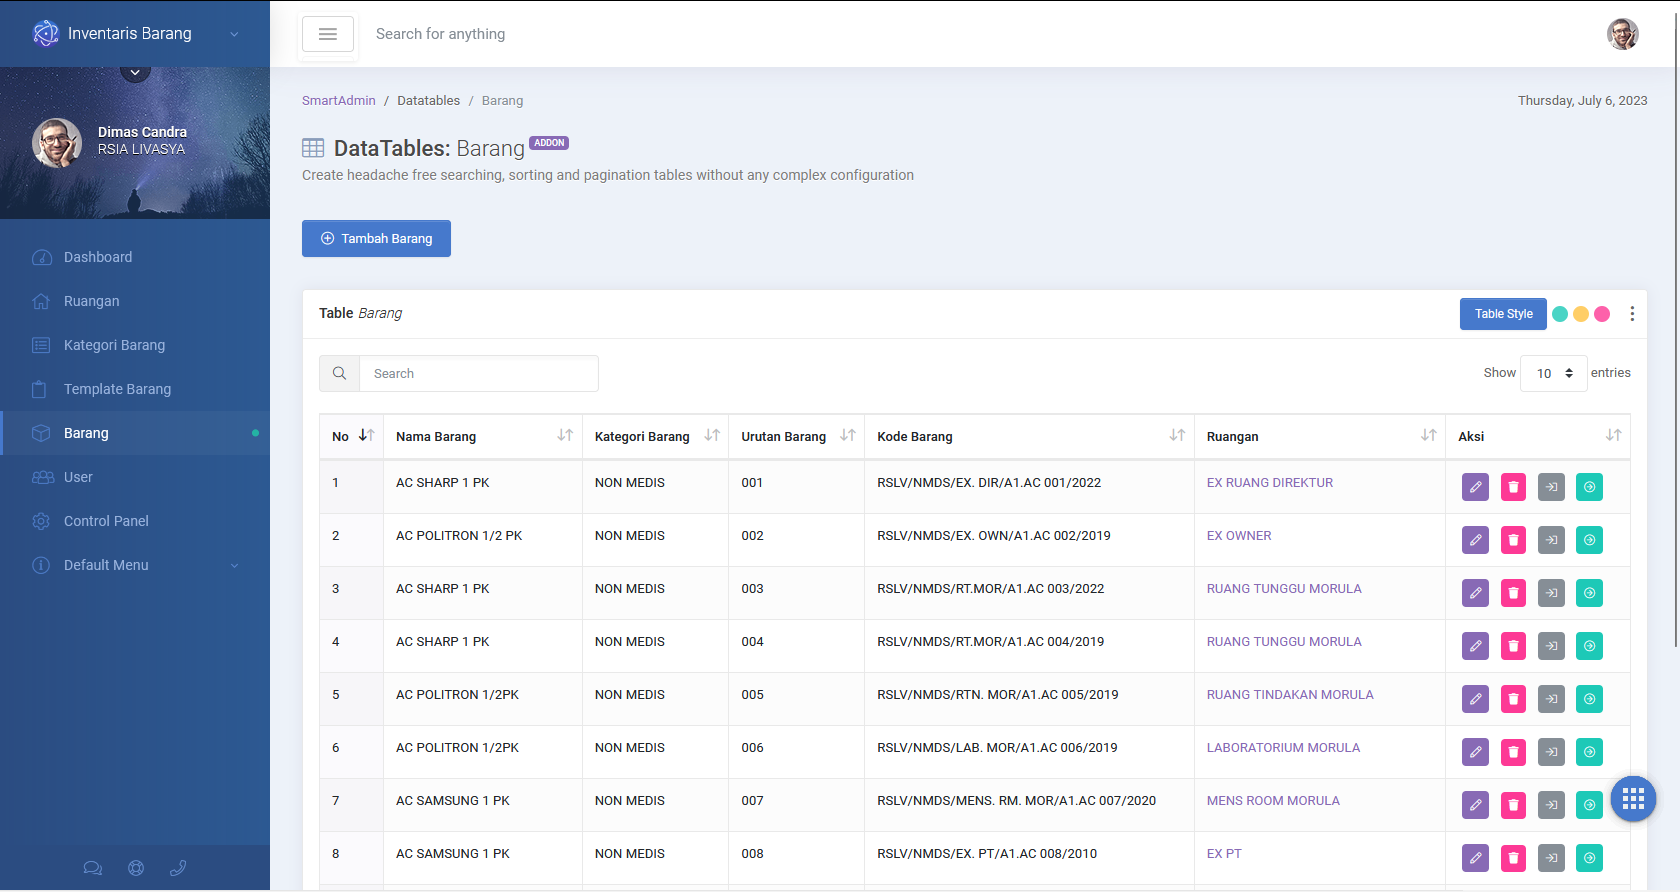Expand the Default Menu submenu

[x=135, y=565]
